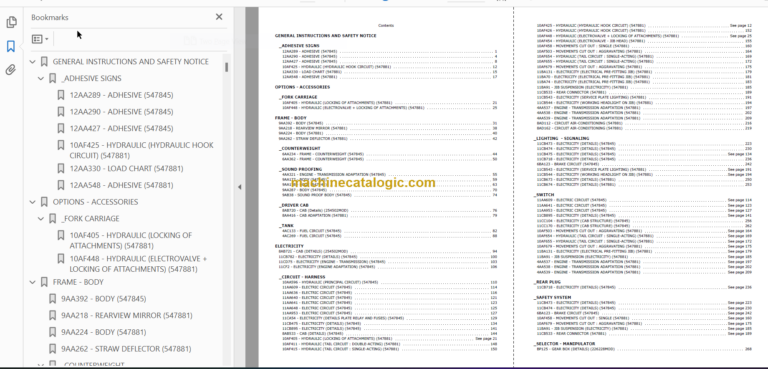Click bookmark icon beside 12AA427 - ADHESIVE
768x369 pixels.
[61, 128]
